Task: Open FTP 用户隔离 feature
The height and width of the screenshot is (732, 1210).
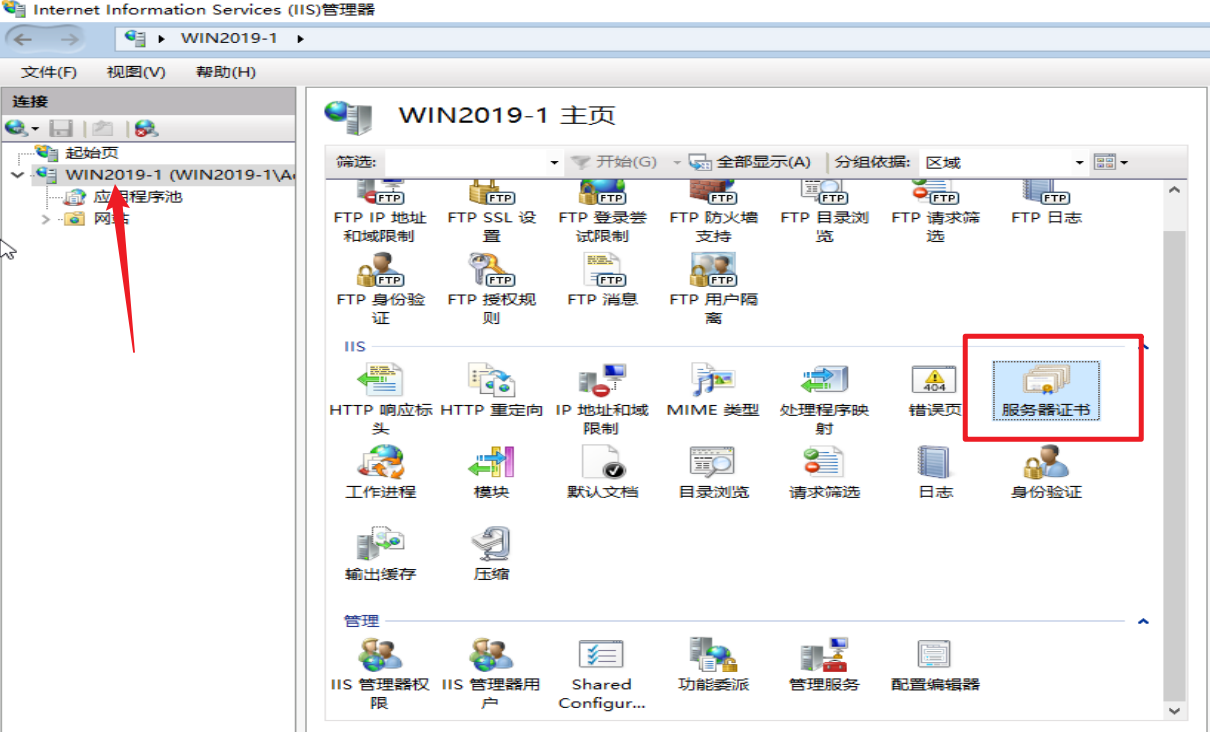Action: 713,288
